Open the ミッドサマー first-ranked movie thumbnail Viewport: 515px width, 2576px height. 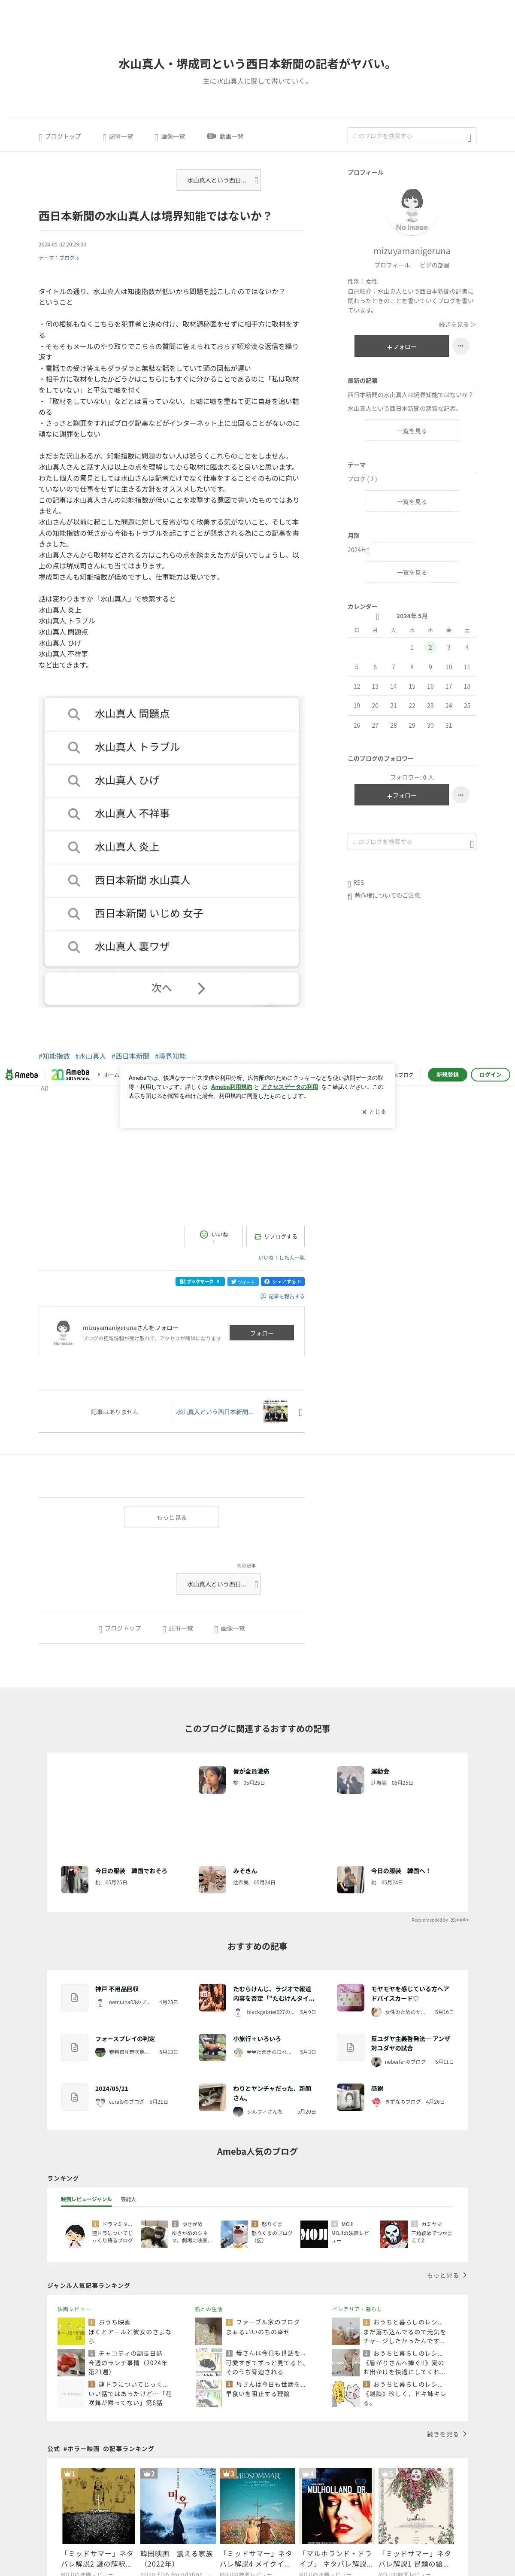(x=98, y=2505)
